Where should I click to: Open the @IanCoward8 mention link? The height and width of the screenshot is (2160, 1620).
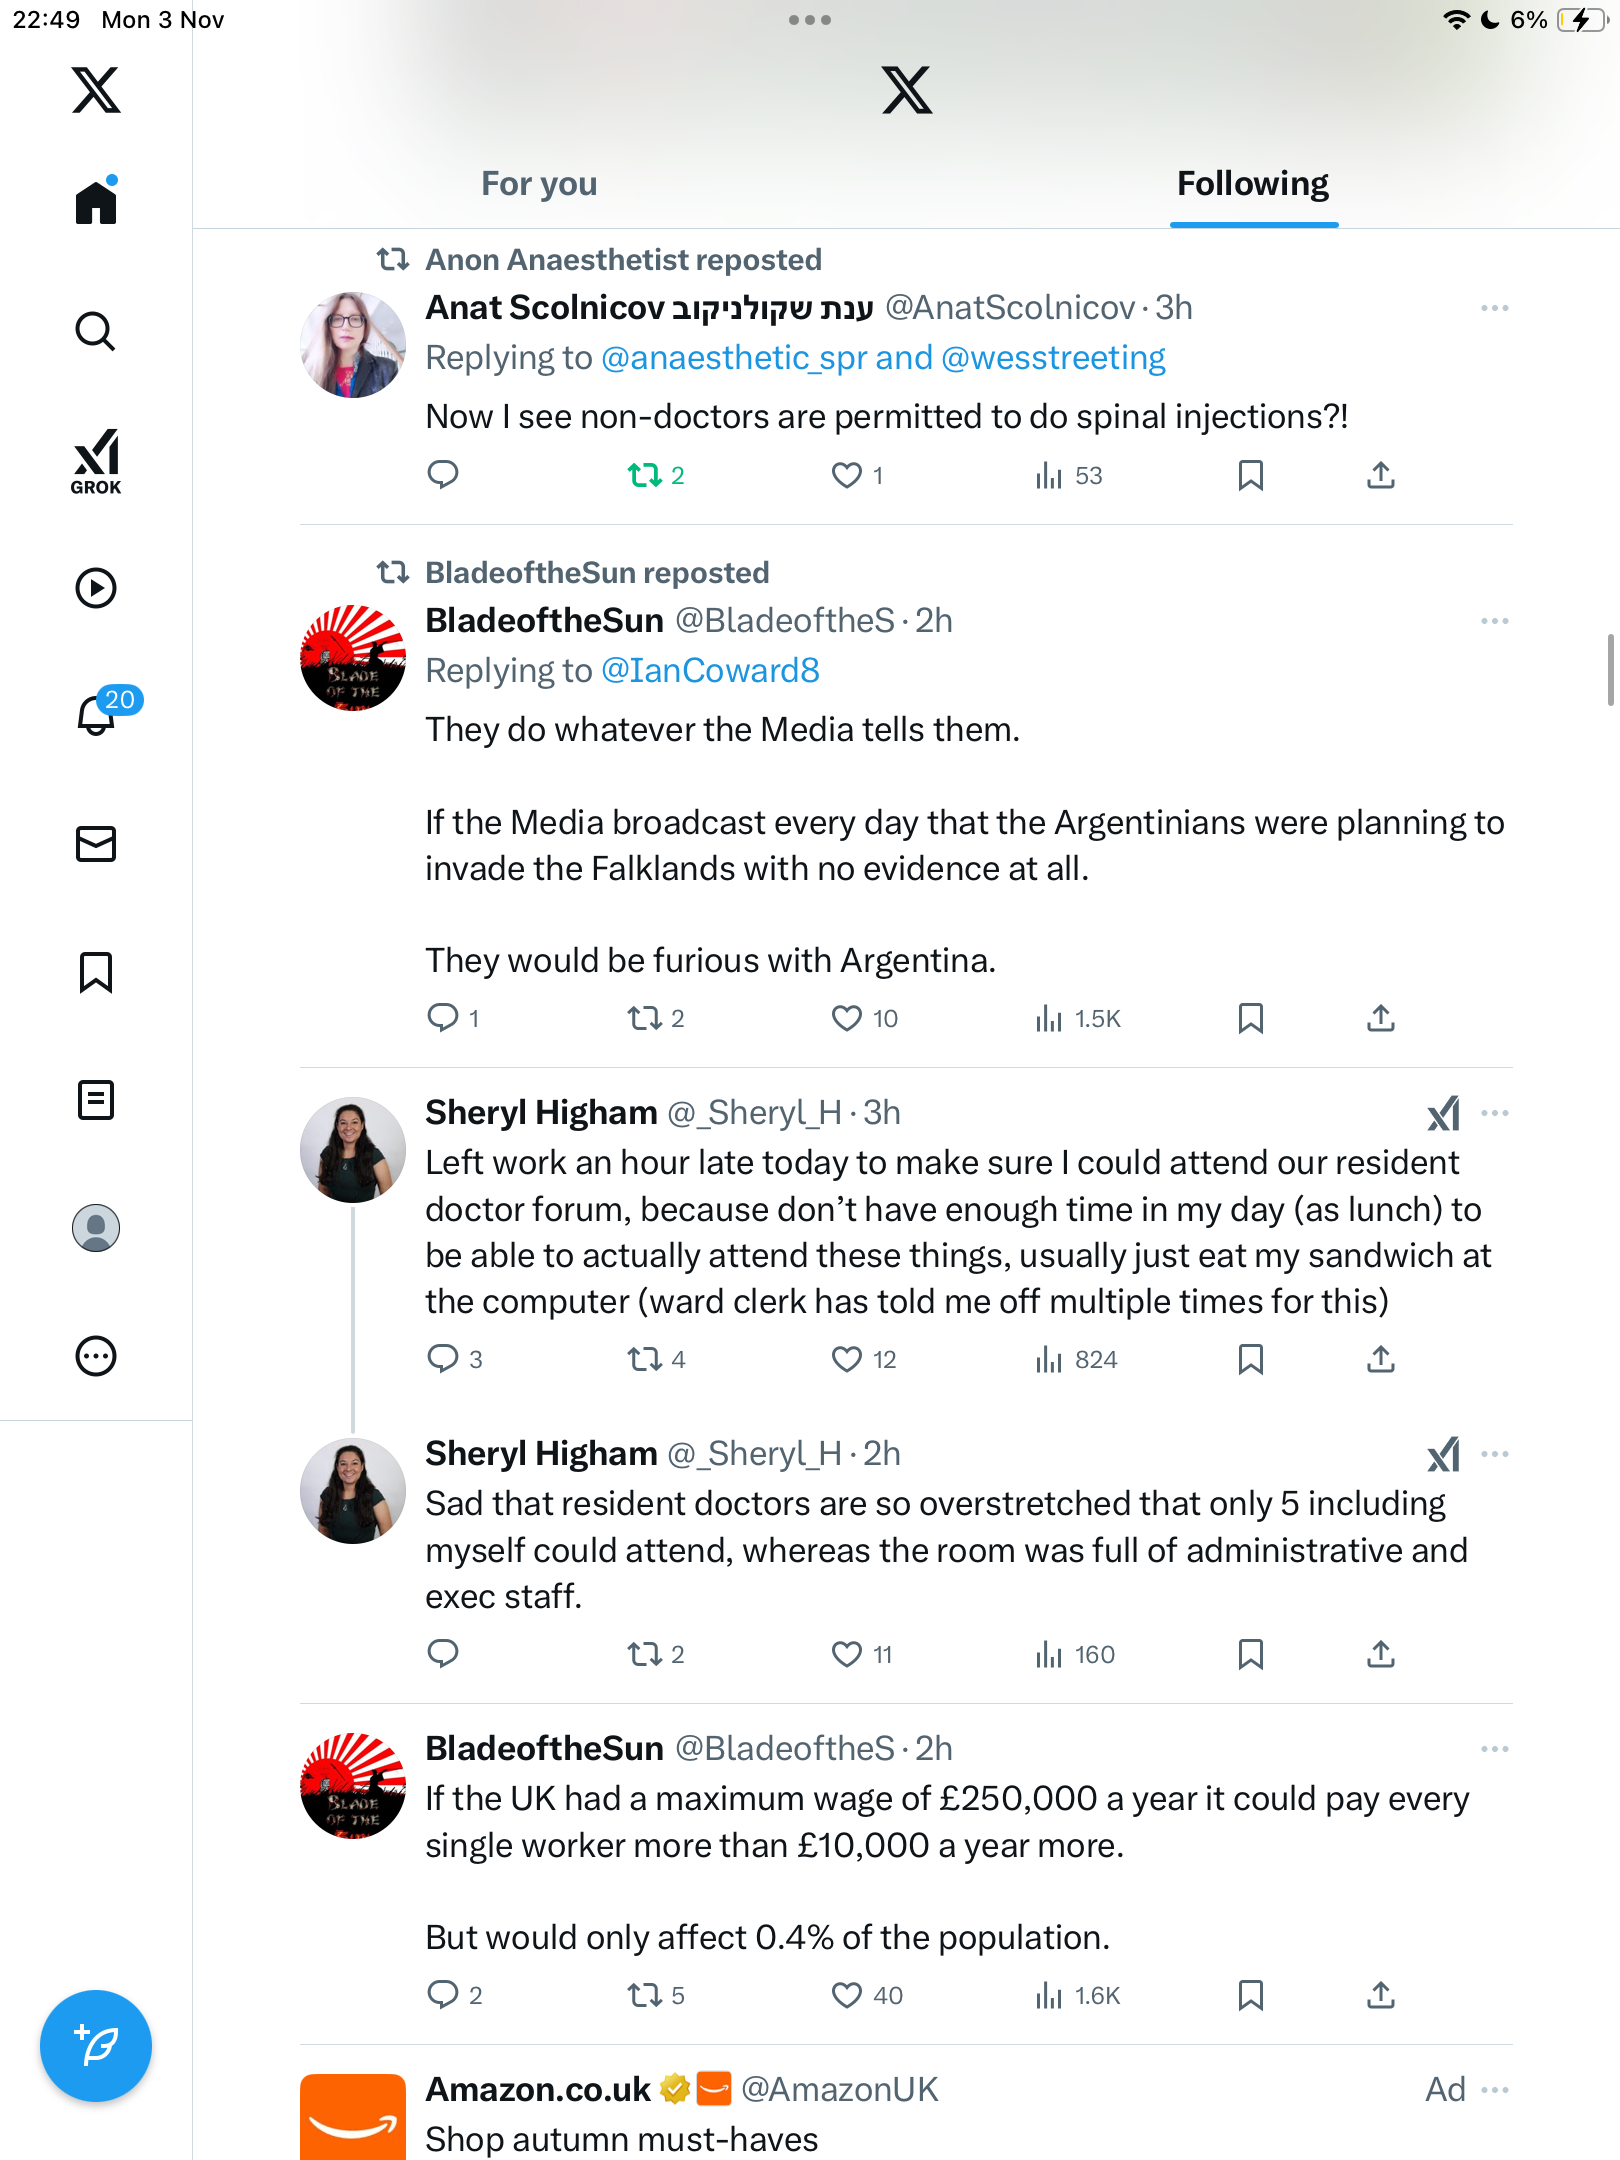click(710, 671)
